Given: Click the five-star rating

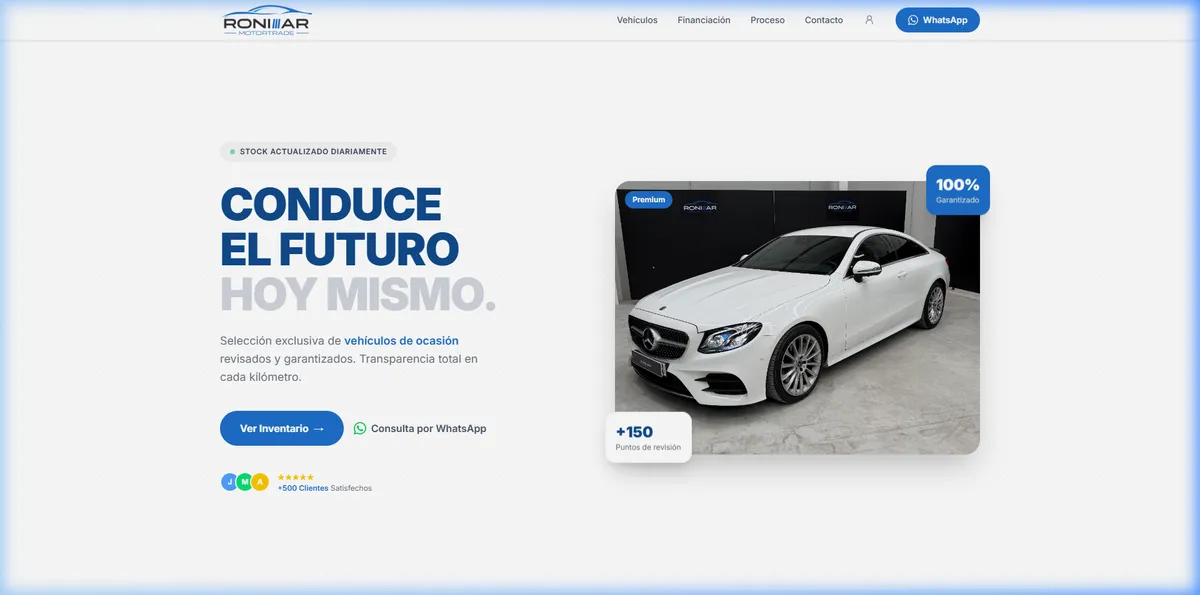Looking at the screenshot, I should point(296,477).
